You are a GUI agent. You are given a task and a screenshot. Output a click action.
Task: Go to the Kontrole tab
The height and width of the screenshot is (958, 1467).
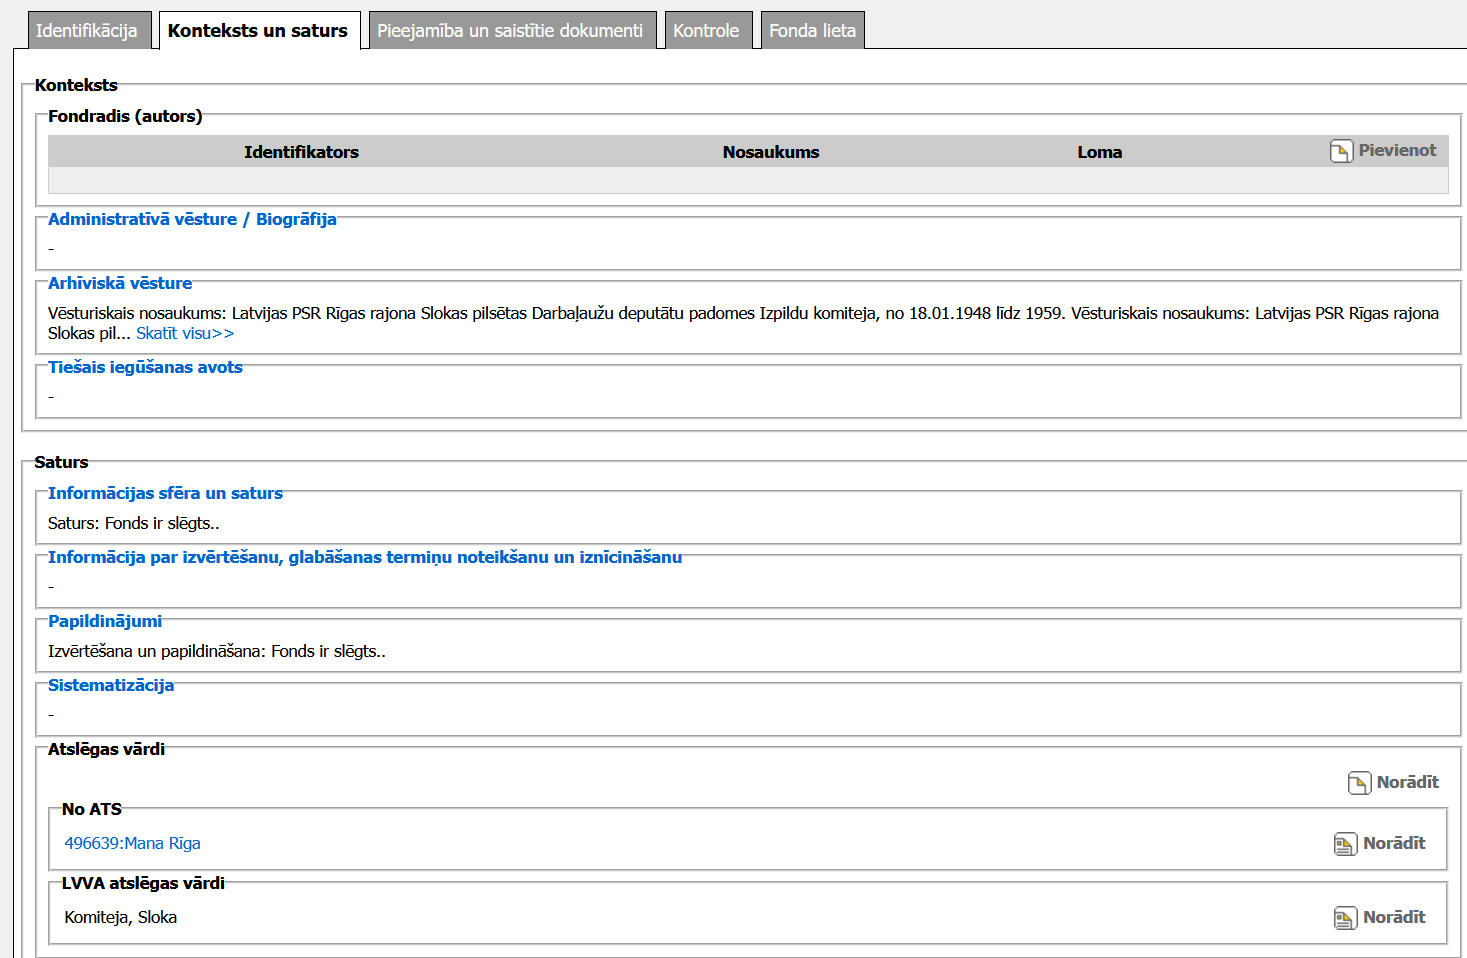pos(706,31)
